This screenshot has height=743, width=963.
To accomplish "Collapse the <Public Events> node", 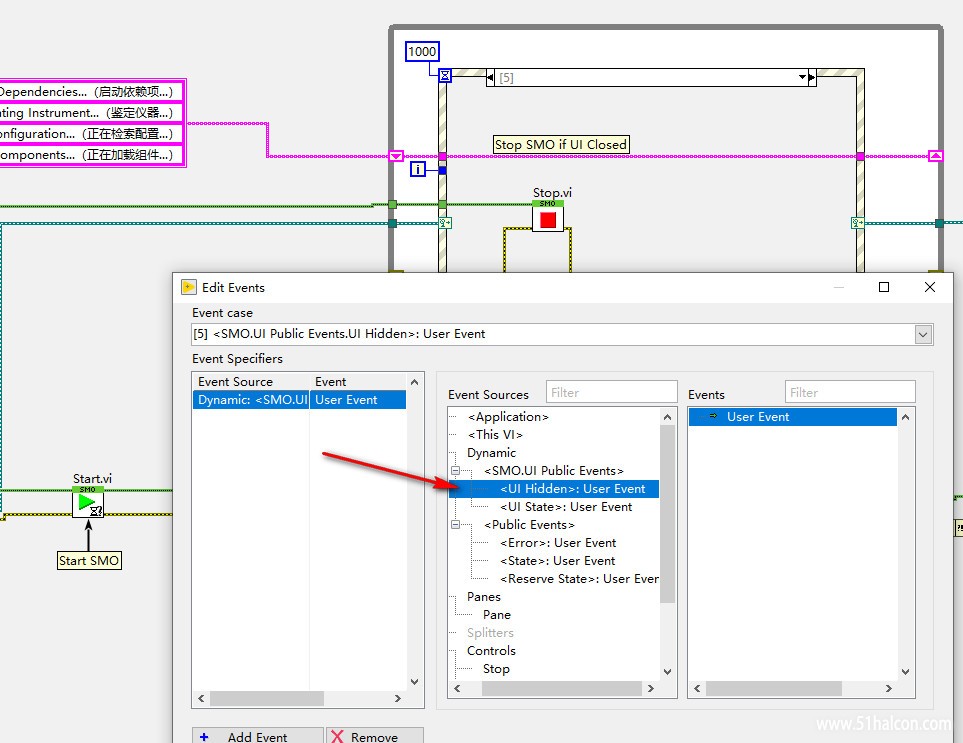I will coord(456,525).
